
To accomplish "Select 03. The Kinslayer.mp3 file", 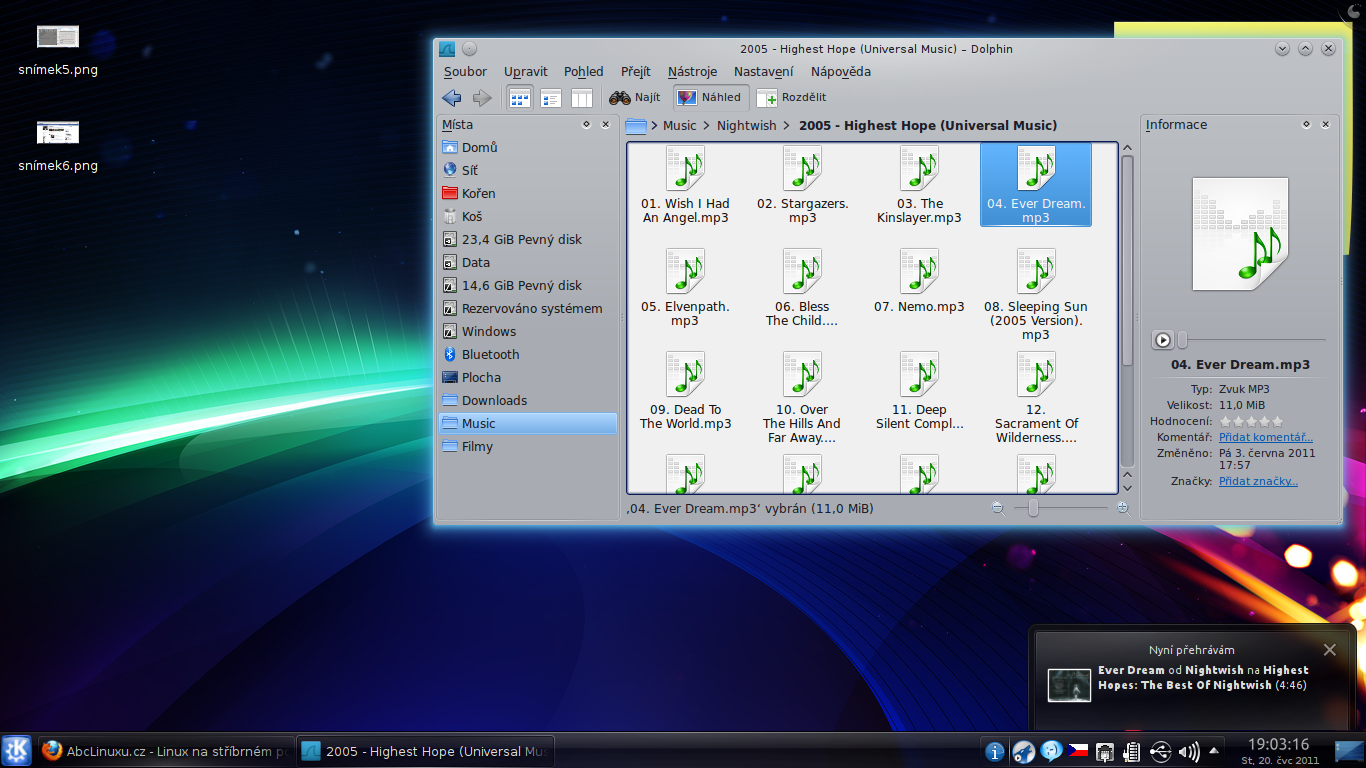I will [x=919, y=186].
